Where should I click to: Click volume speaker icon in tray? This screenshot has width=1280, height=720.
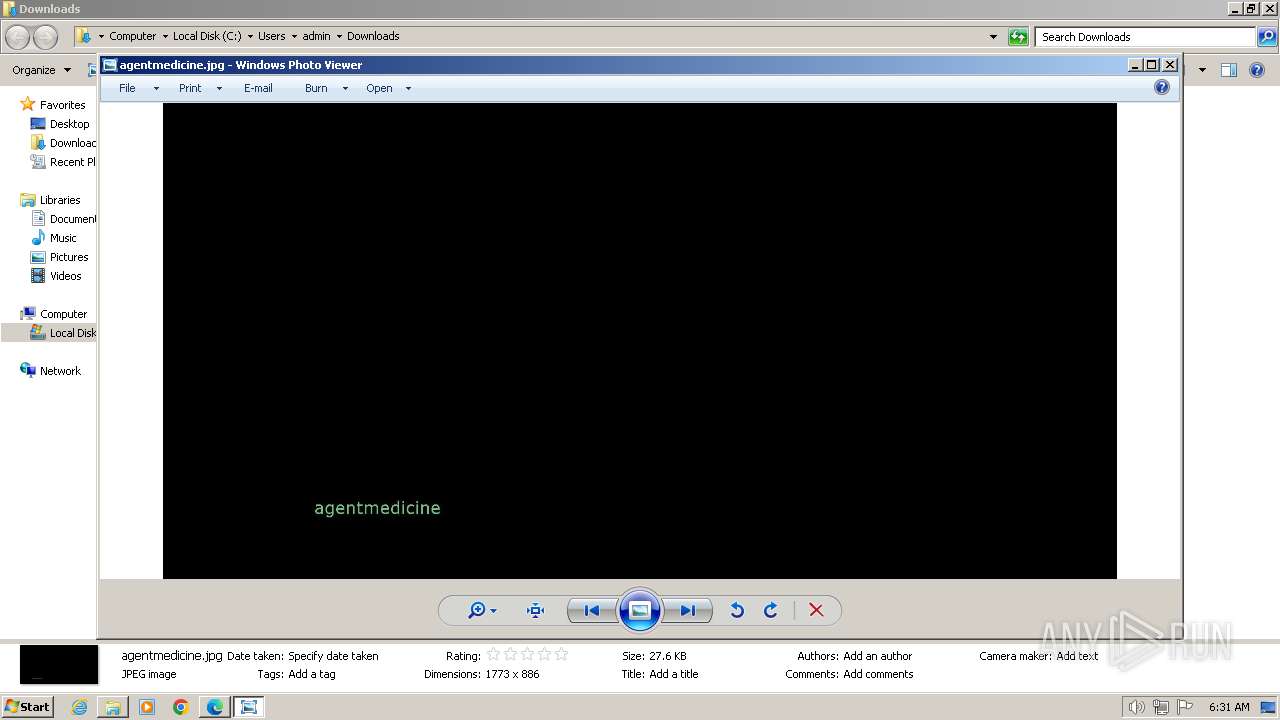coord(1136,707)
